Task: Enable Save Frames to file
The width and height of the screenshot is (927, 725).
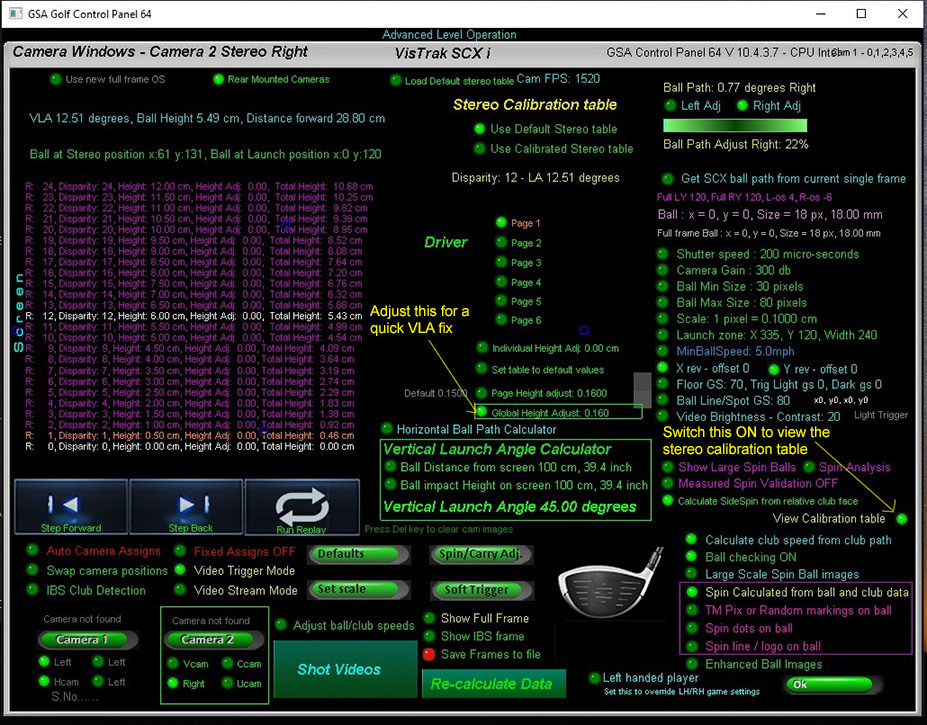Action: (x=429, y=654)
